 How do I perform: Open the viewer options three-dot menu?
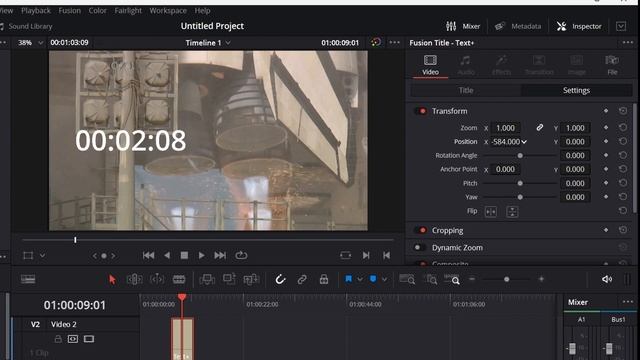[394, 42]
